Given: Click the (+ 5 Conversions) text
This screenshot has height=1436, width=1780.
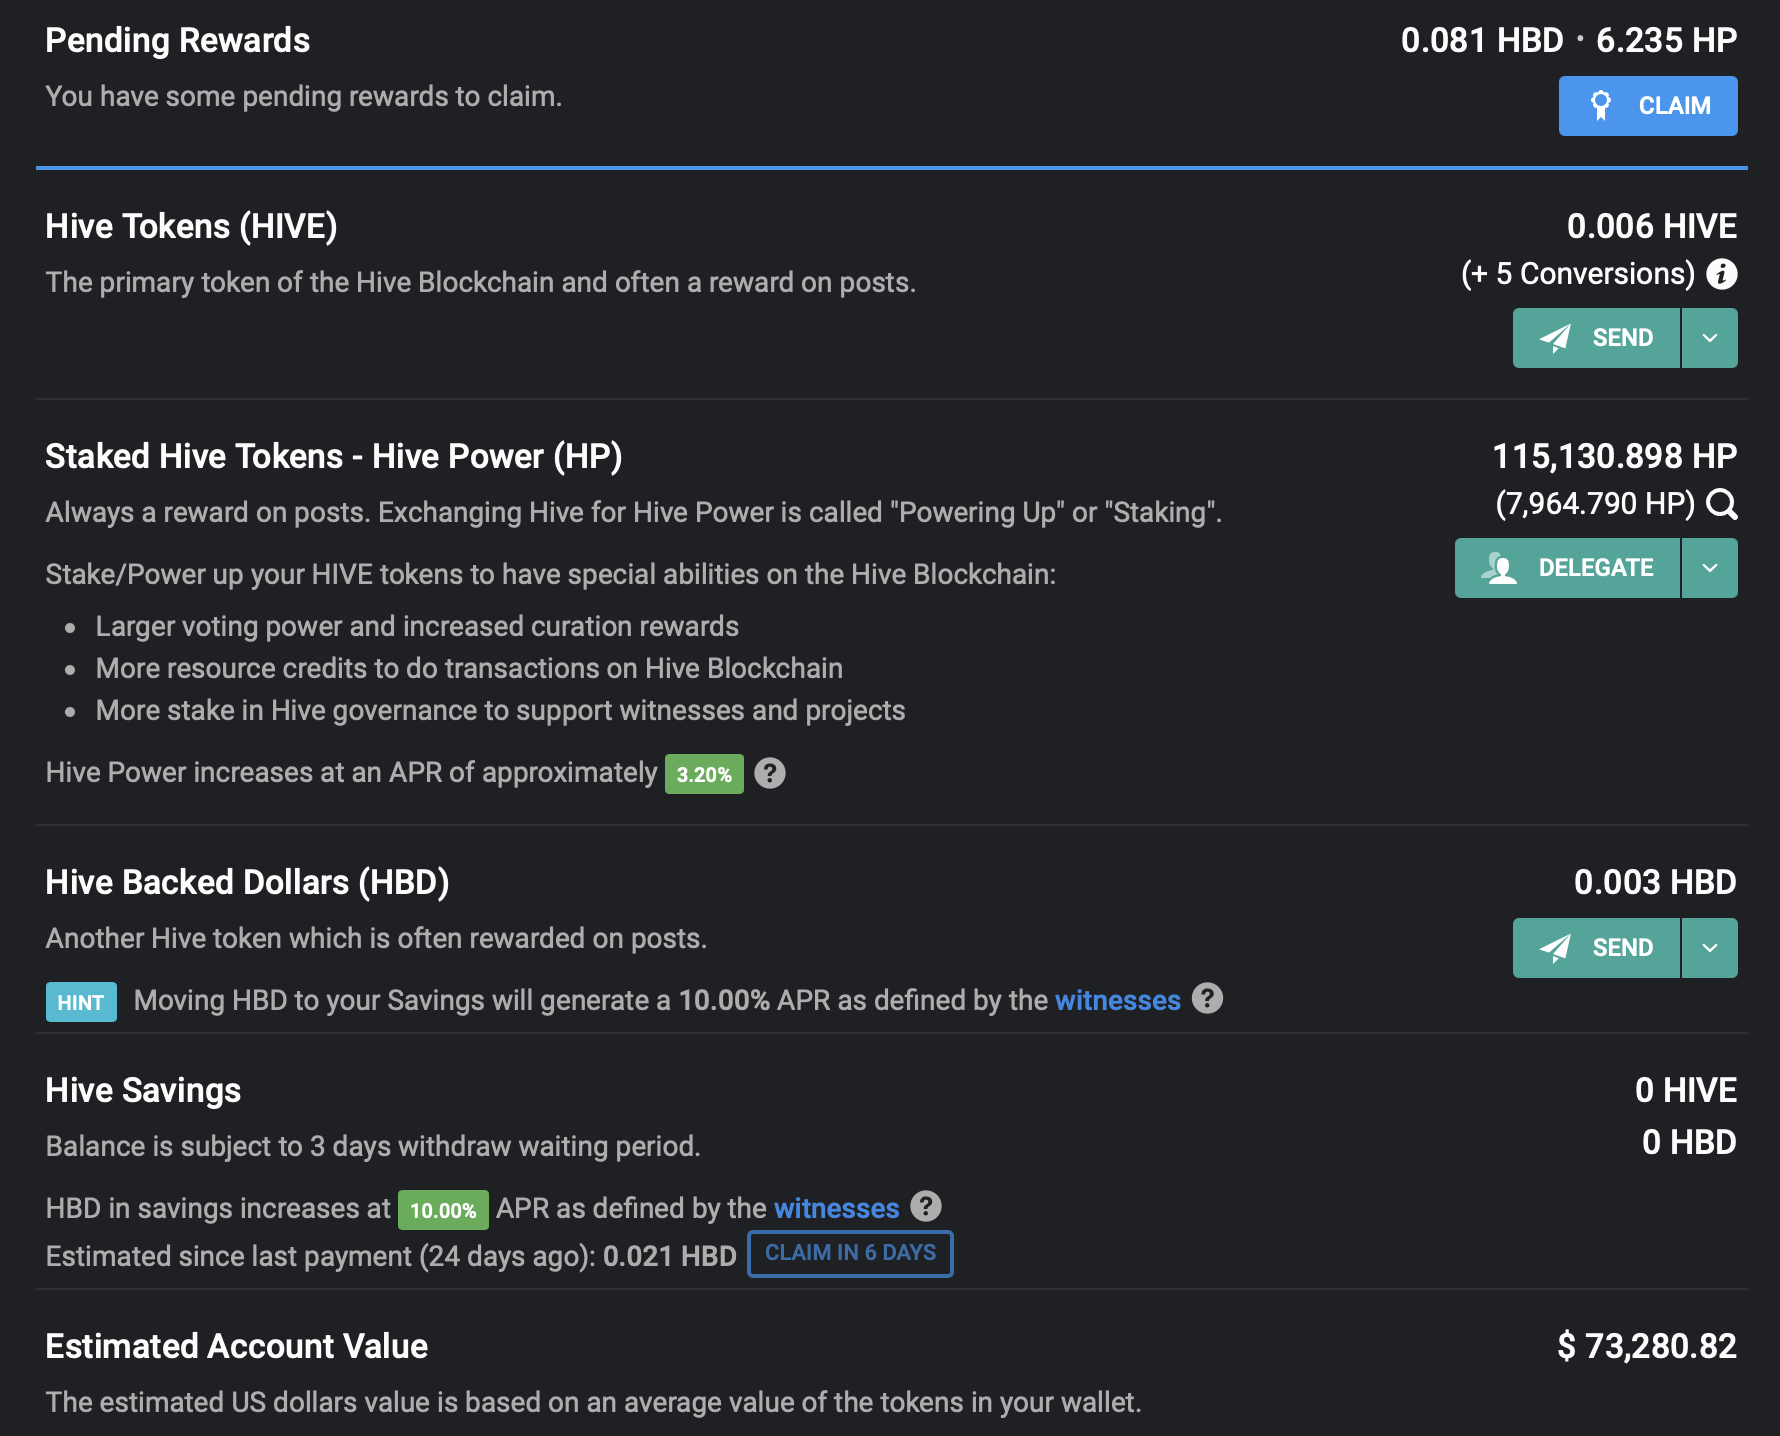Looking at the screenshot, I should click(1578, 274).
